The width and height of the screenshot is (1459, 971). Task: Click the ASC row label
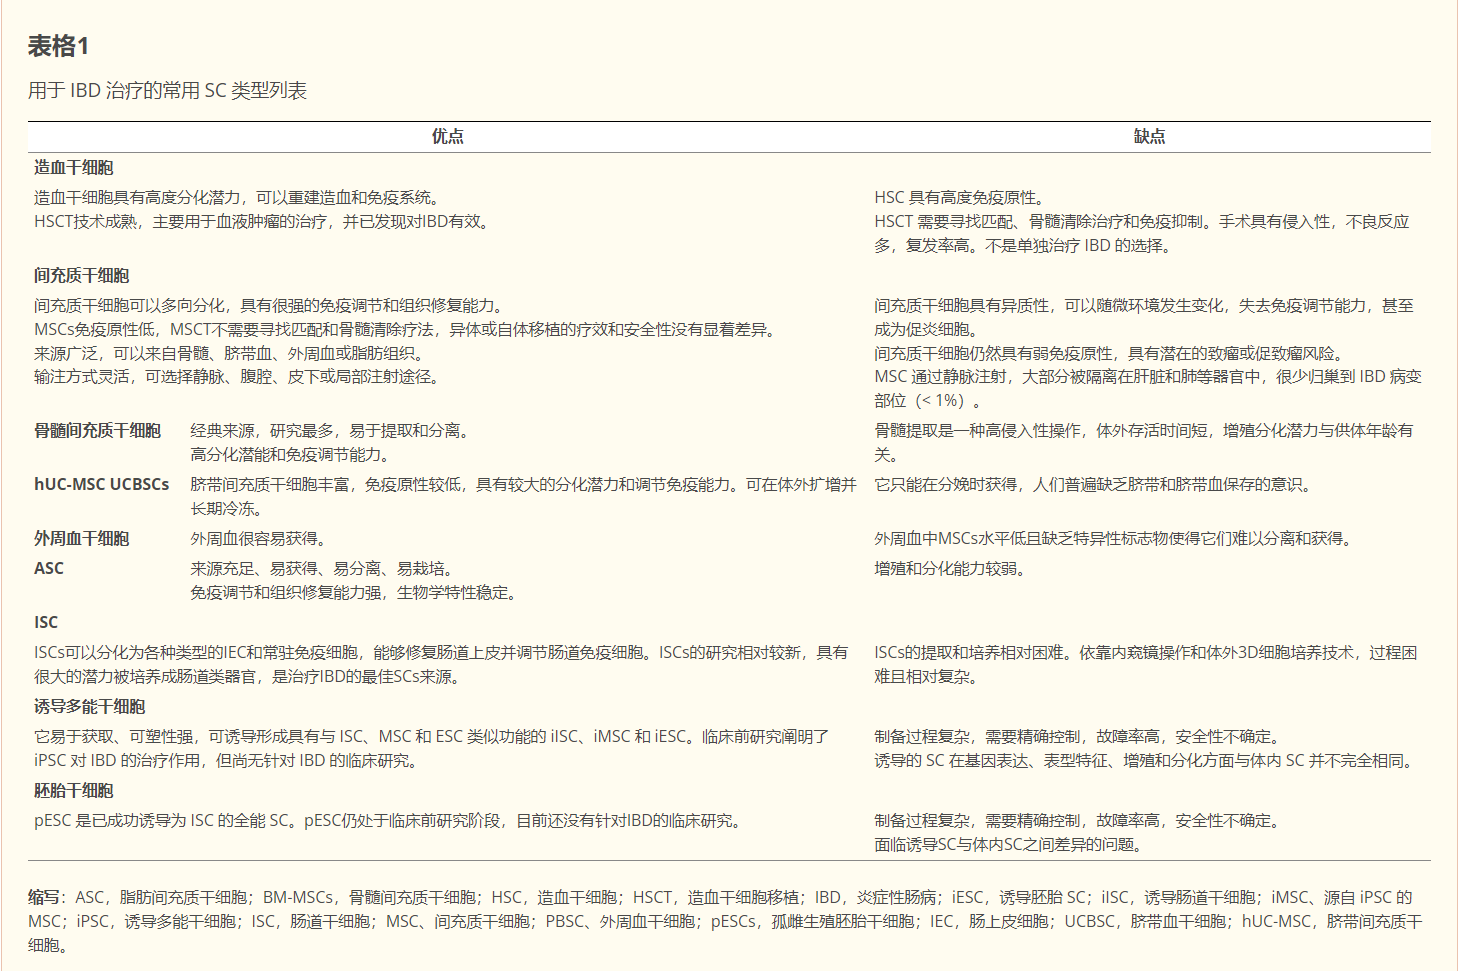tap(49, 569)
